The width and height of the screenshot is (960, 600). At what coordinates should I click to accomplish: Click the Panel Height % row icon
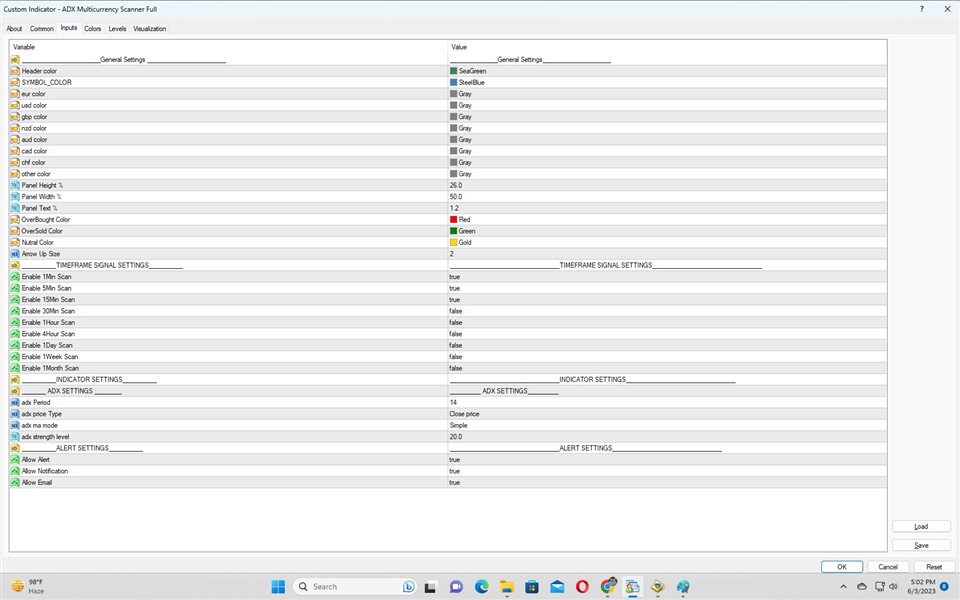coord(15,185)
